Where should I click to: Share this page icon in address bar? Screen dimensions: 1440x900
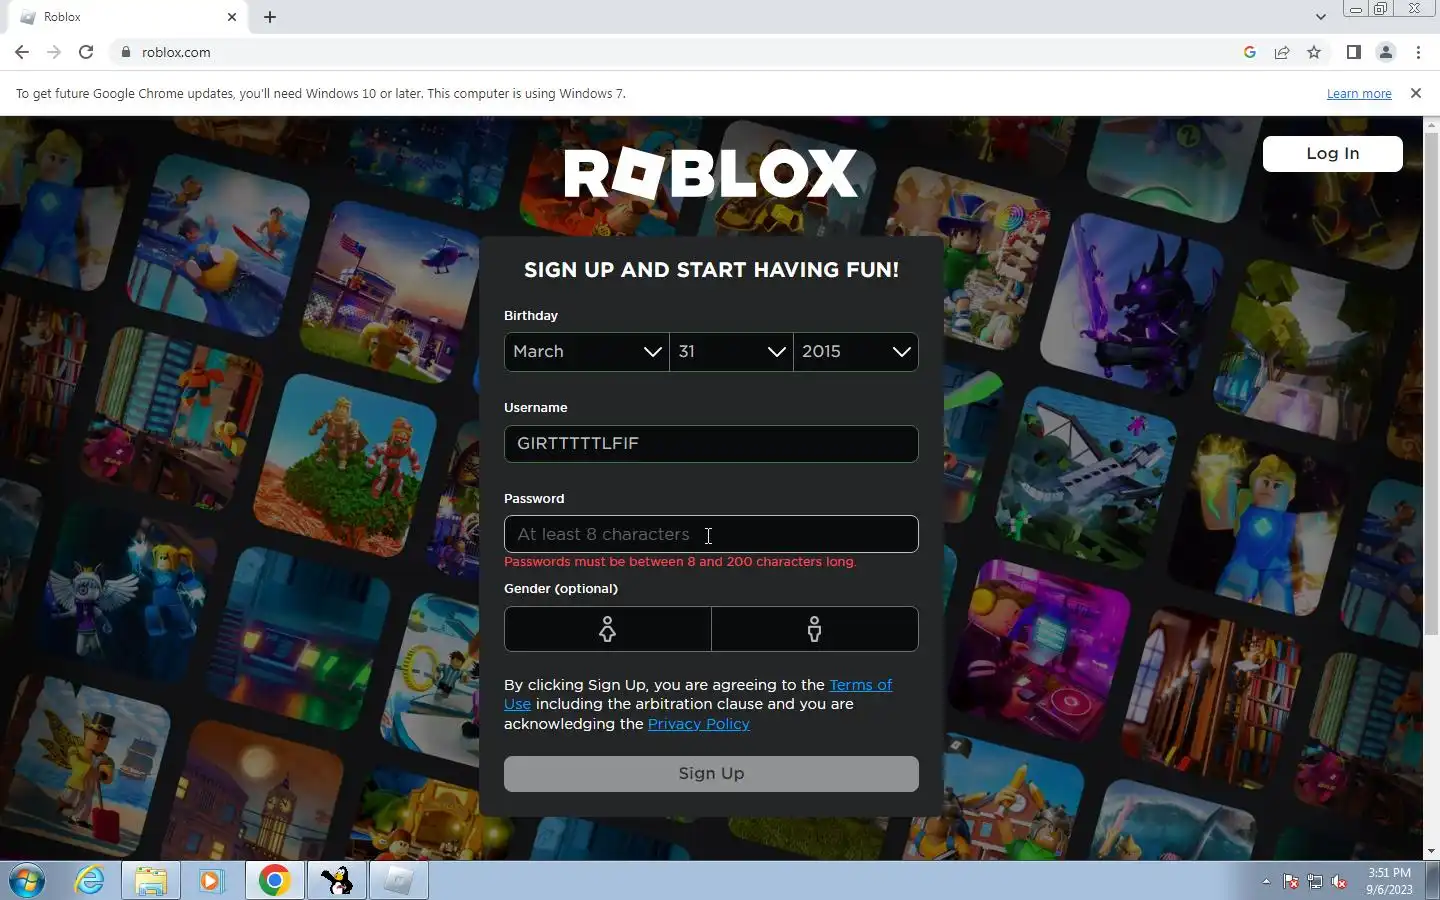coord(1282,52)
